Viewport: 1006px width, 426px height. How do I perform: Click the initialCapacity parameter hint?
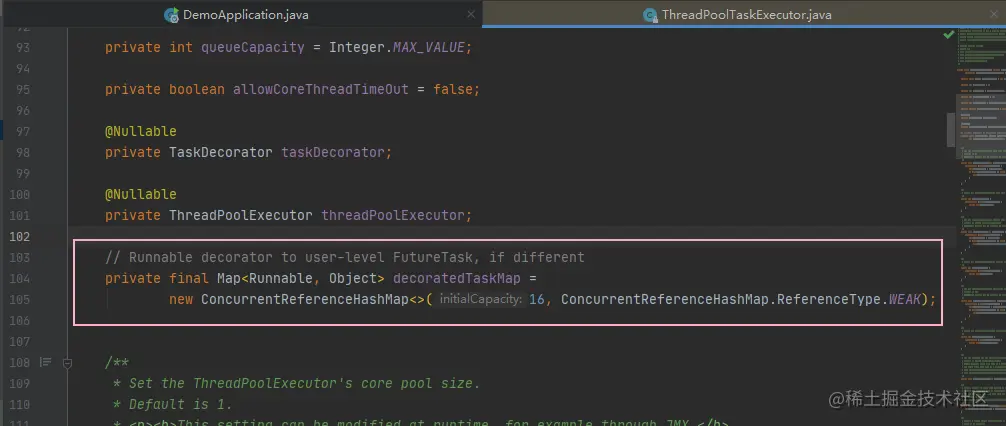[480, 300]
